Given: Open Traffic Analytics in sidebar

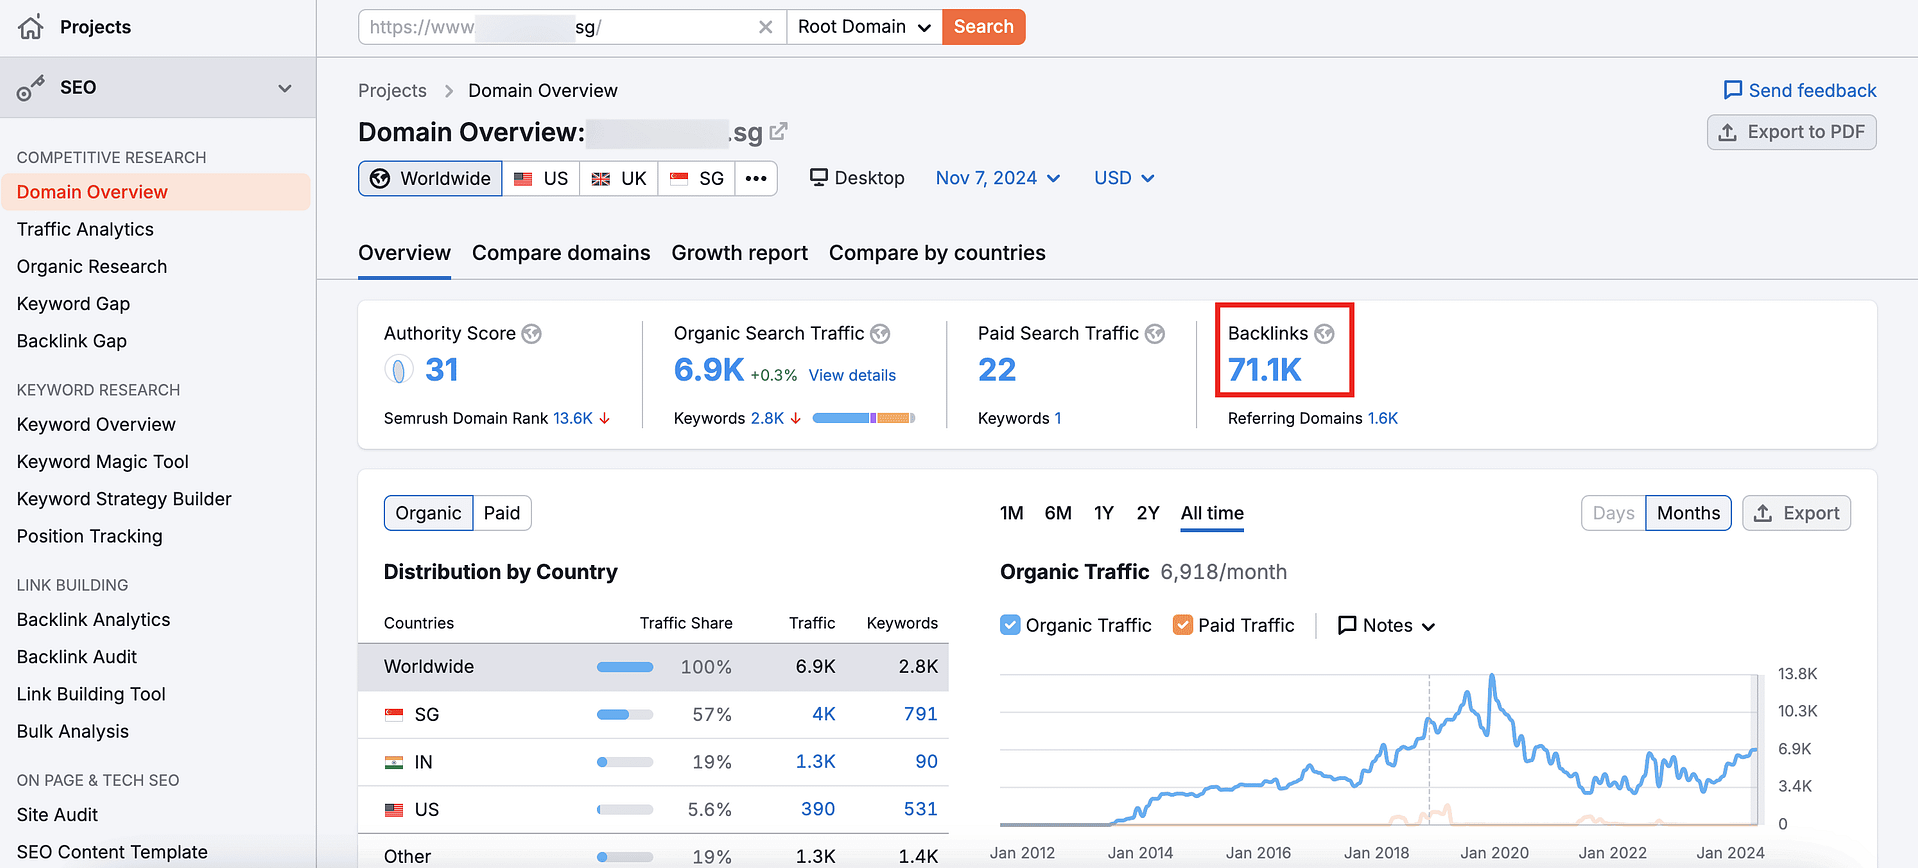Looking at the screenshot, I should click(85, 229).
